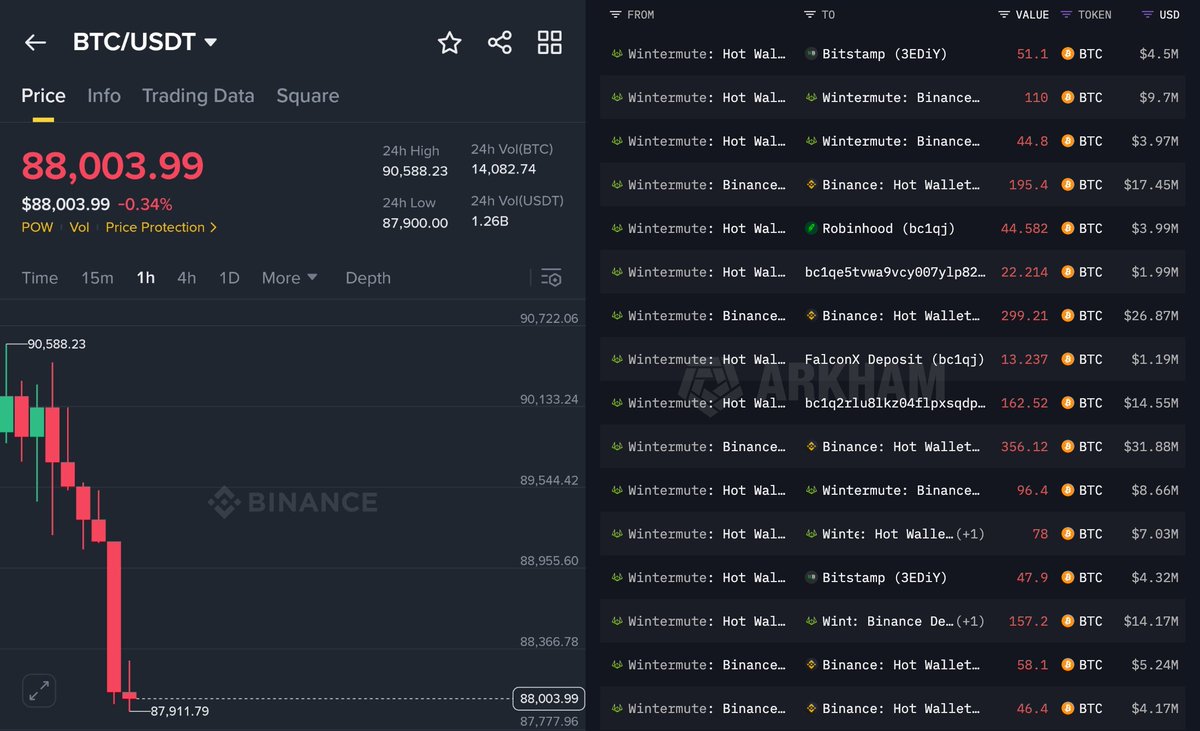The height and width of the screenshot is (731, 1200).
Task: Click the Bitcoin token icon in the $4.5M row
Action: (x=1068, y=54)
